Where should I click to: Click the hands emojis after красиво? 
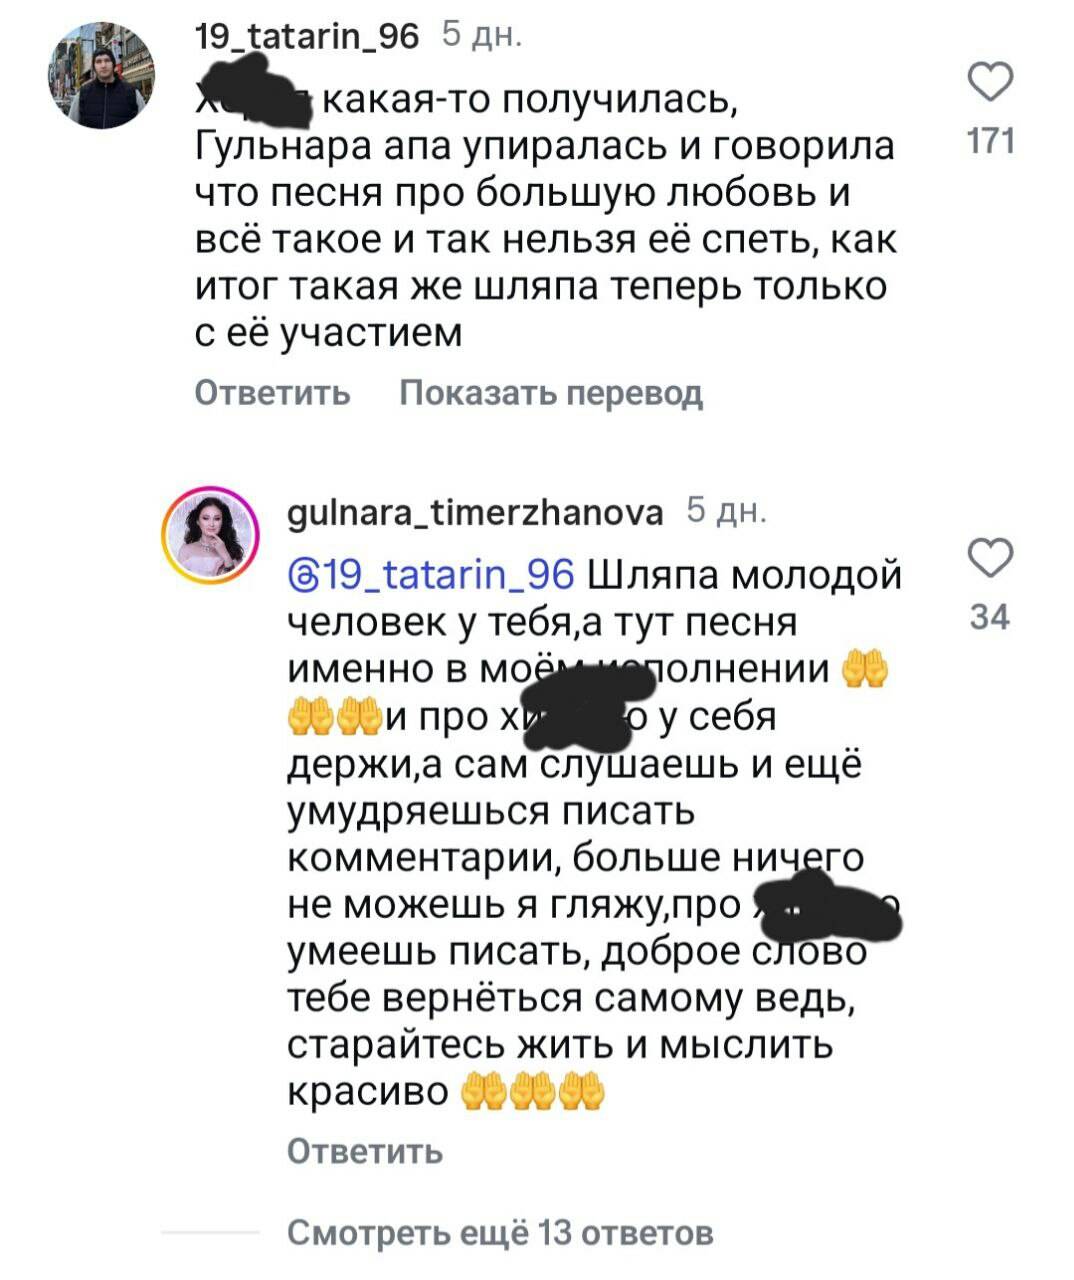click(x=533, y=1093)
